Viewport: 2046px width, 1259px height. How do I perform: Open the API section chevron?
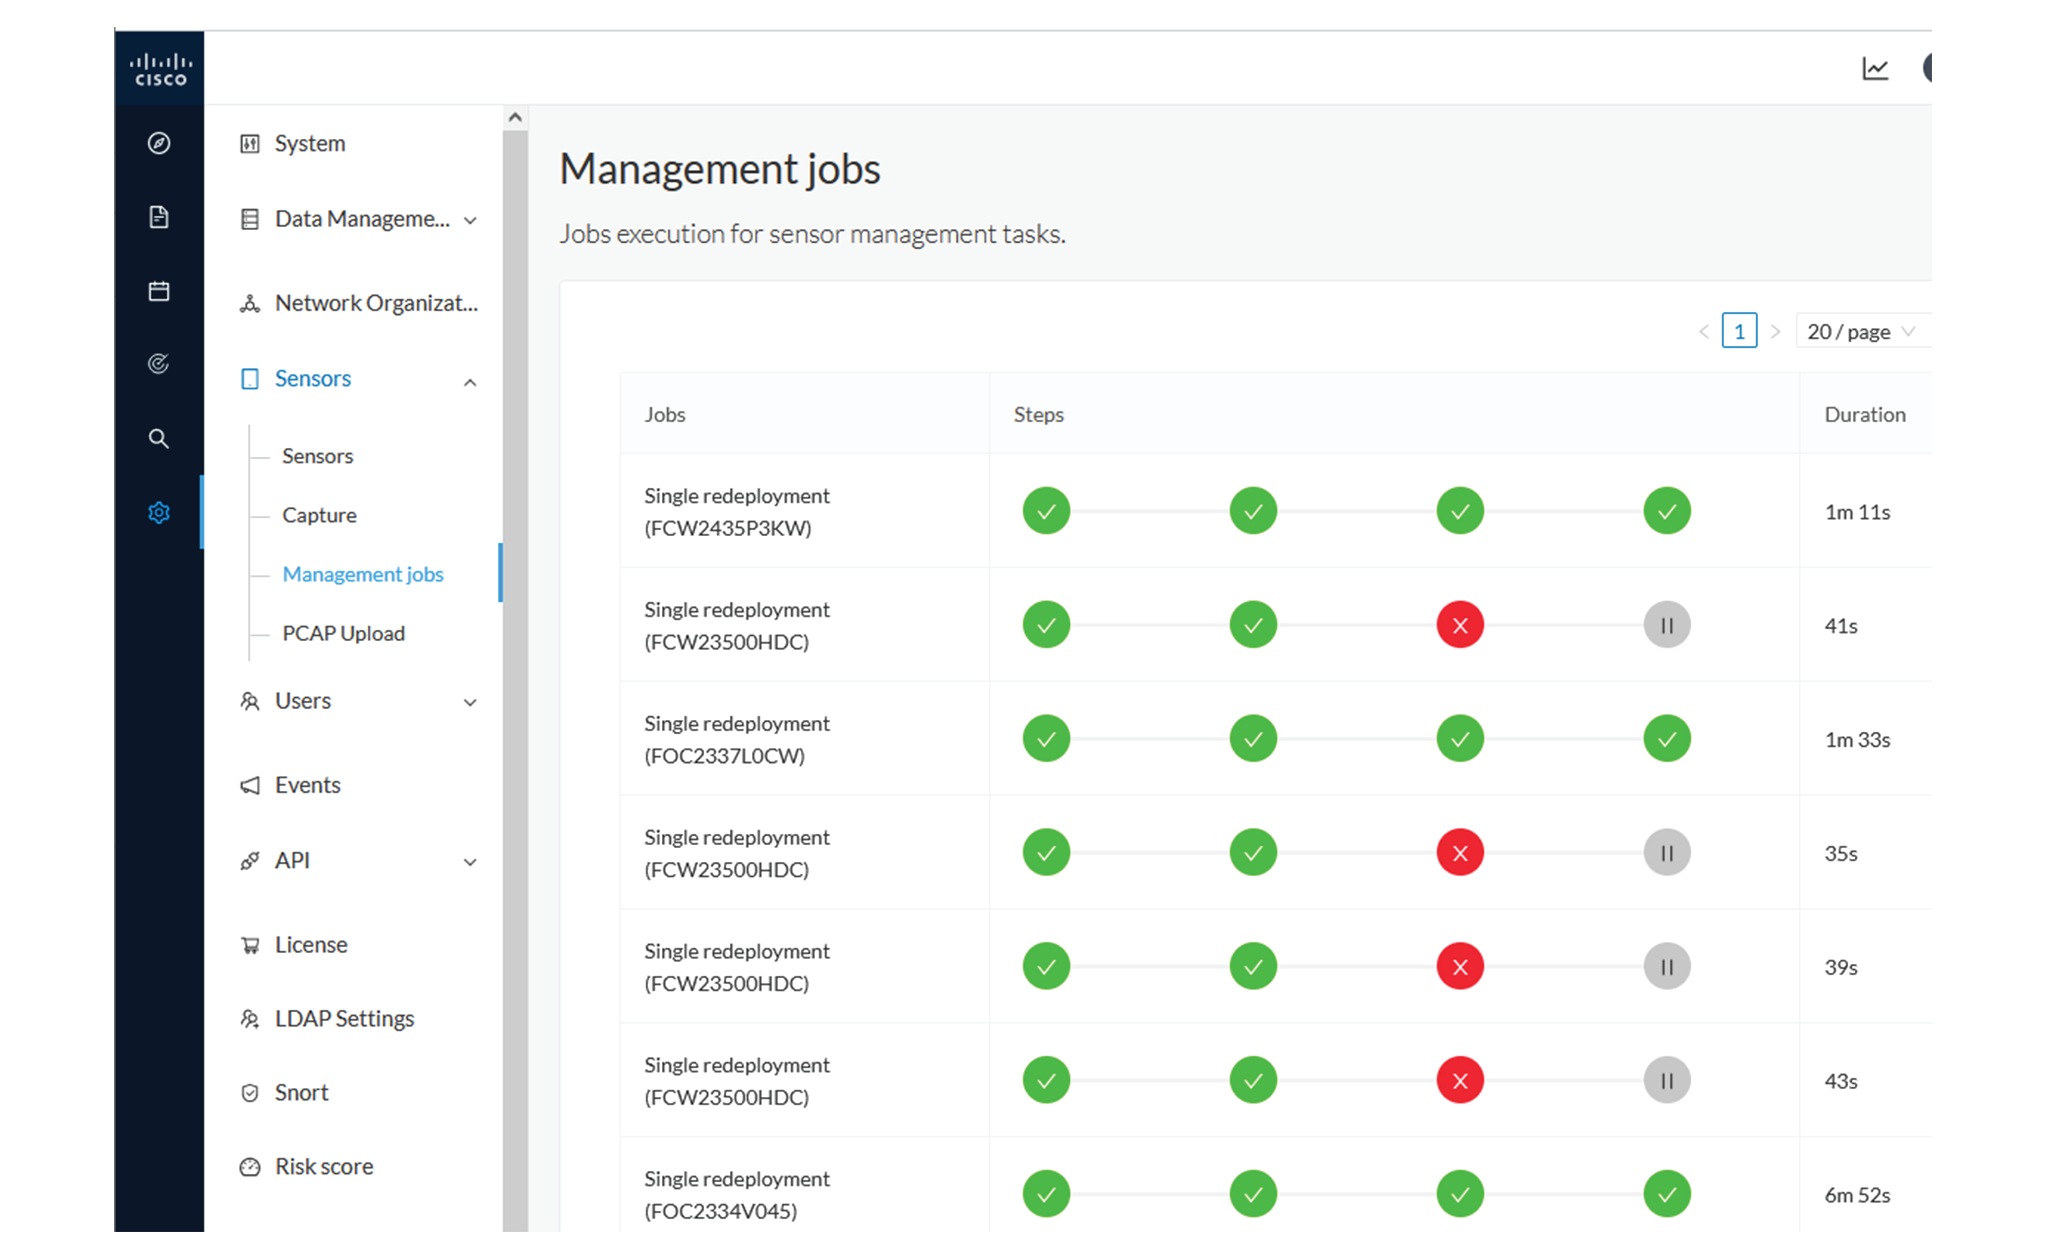point(470,861)
